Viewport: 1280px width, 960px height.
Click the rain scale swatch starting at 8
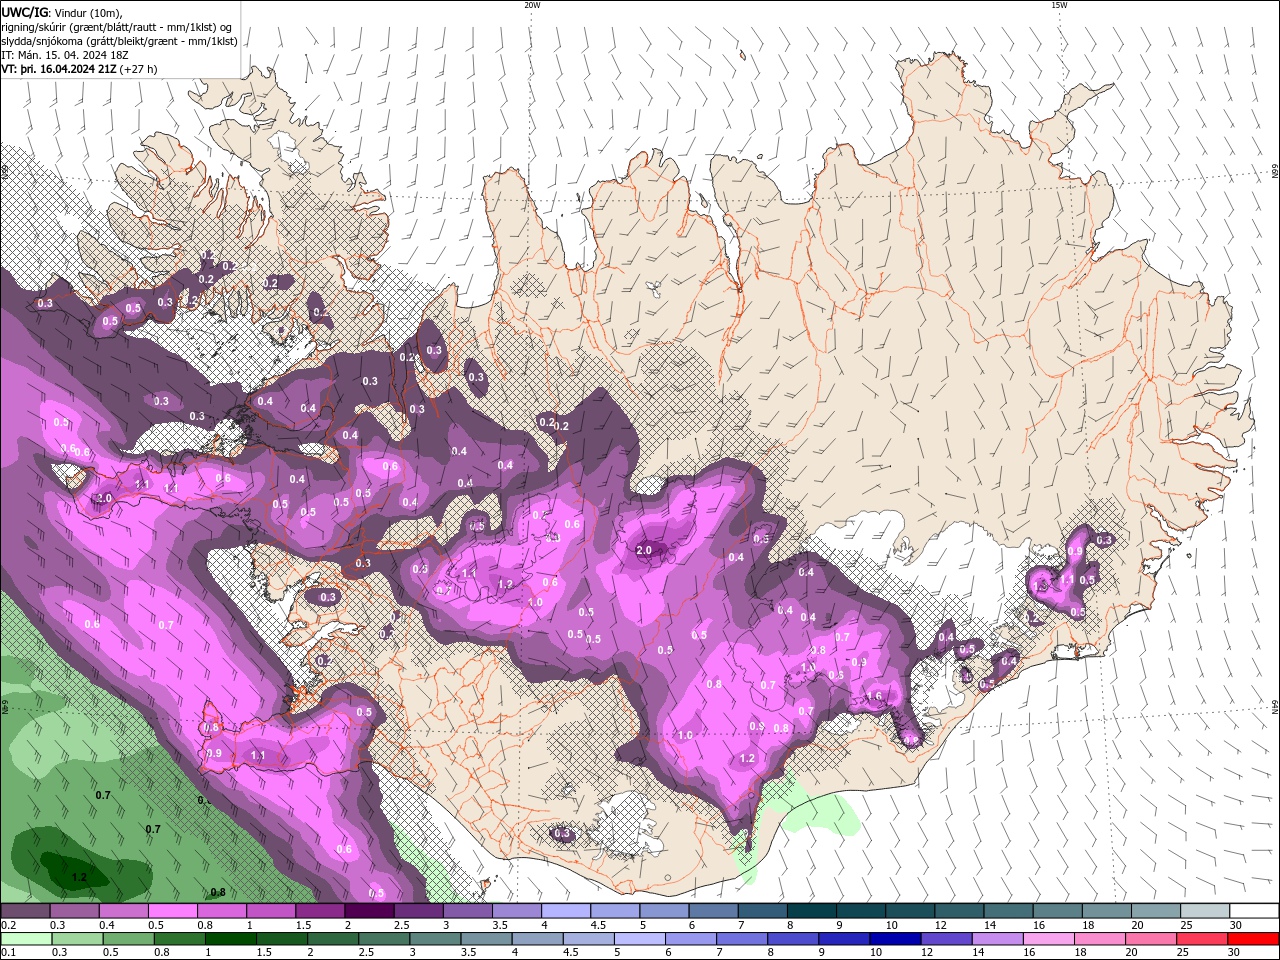tap(793, 939)
